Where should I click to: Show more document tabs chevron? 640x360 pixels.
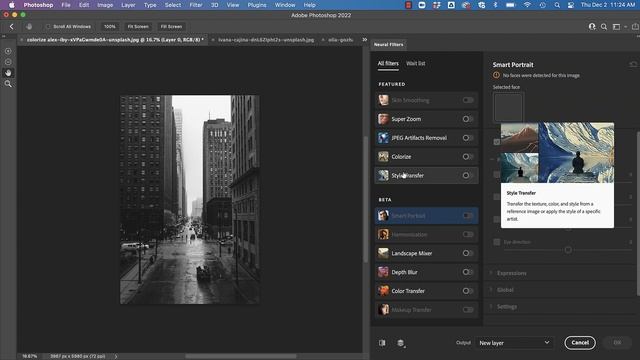[x=364, y=40]
